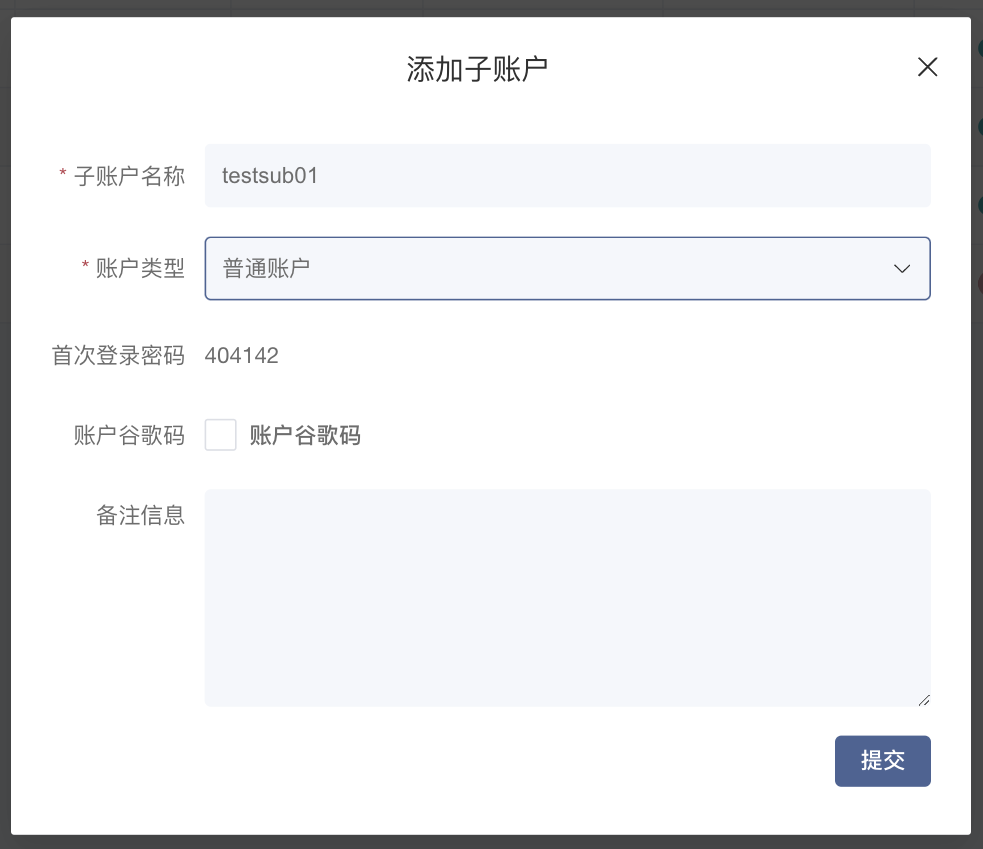
Task: Click the 子账户名称 field label
Action: [129, 176]
